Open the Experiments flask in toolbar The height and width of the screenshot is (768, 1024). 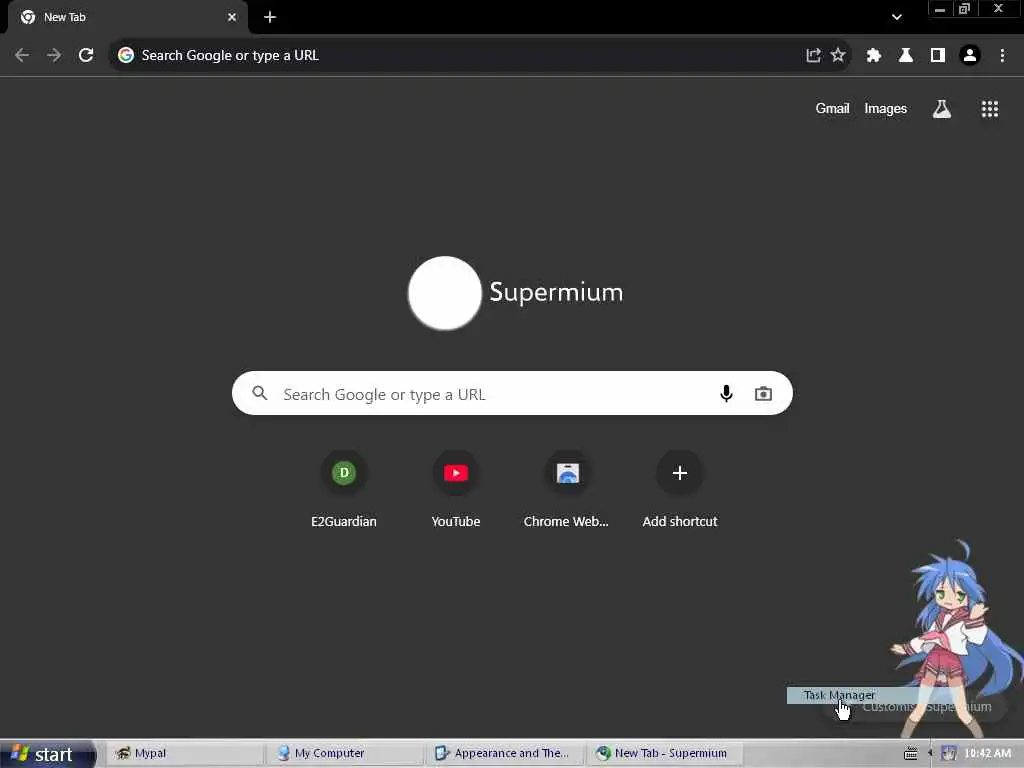906,56
